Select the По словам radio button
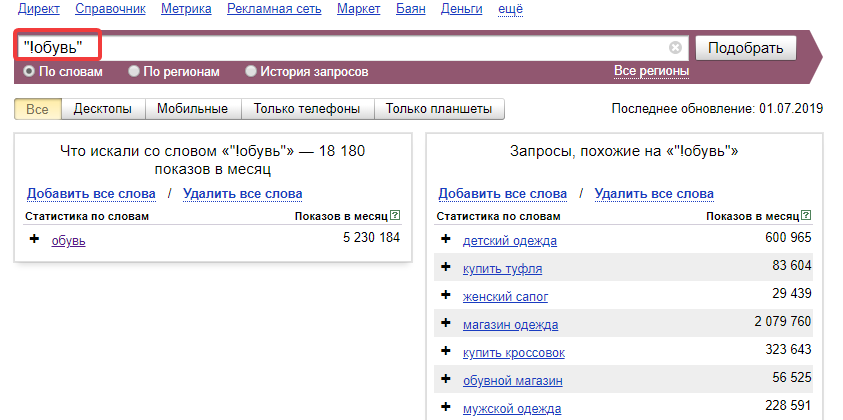This screenshot has height=420, width=843. (28, 72)
